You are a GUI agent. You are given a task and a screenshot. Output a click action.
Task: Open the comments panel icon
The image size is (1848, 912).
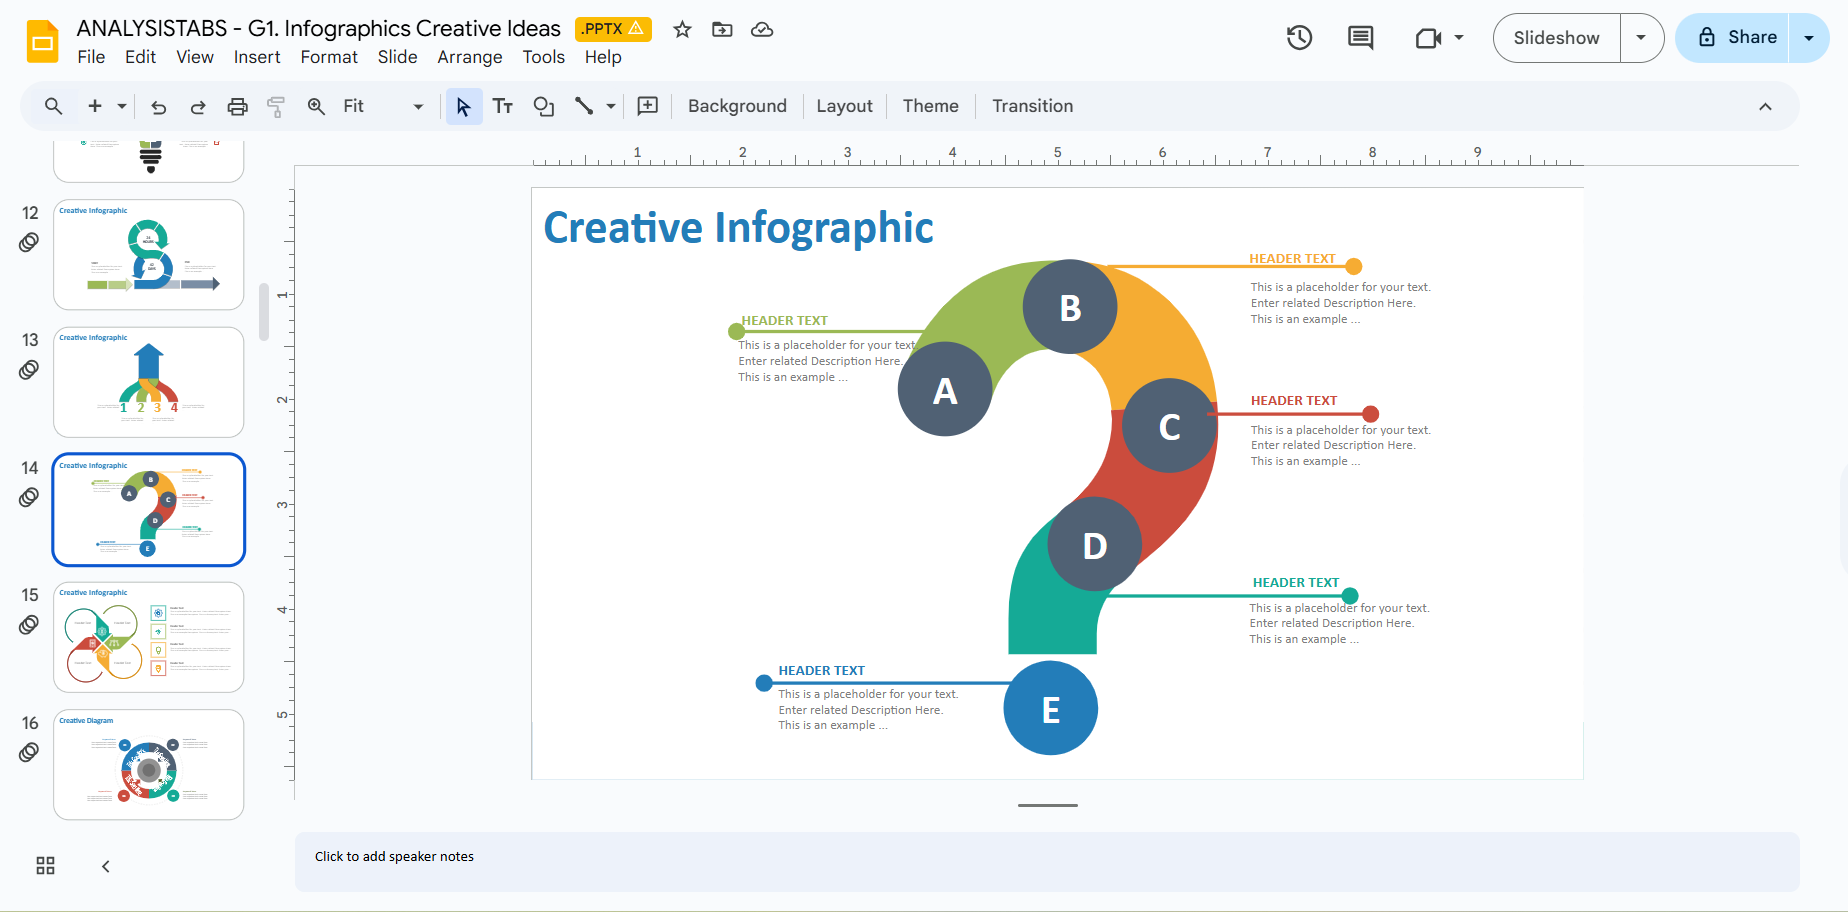1360,38
